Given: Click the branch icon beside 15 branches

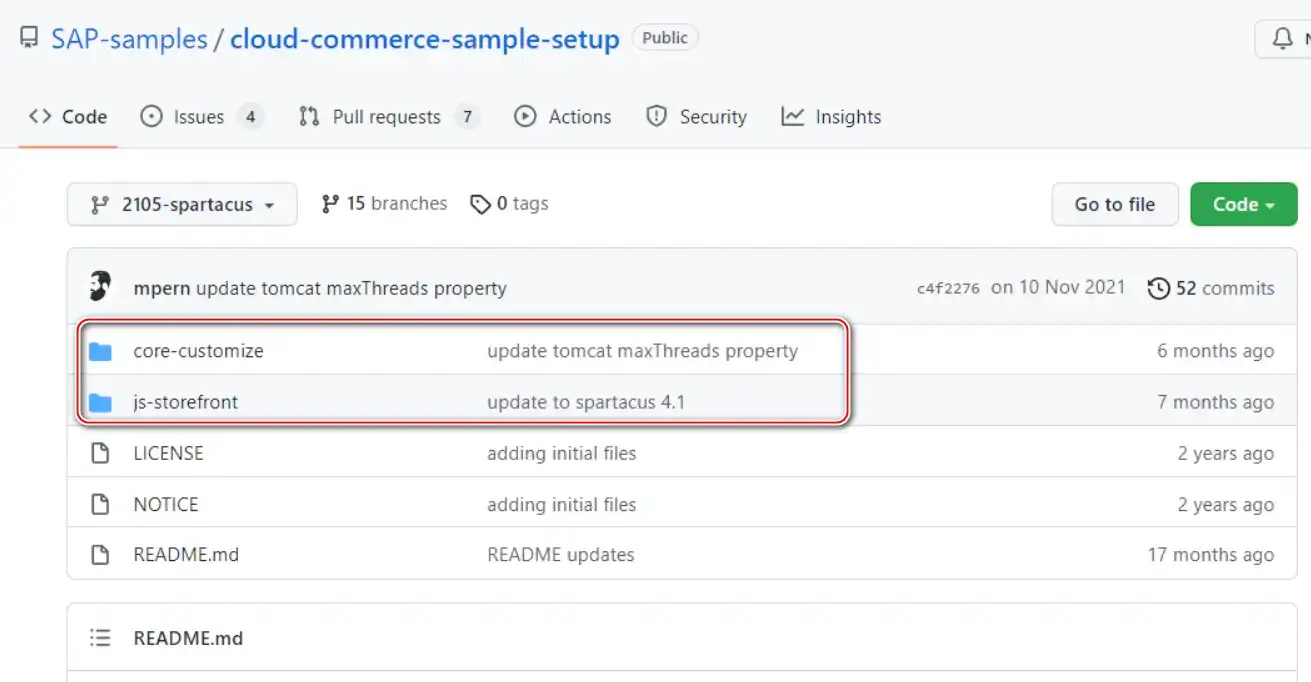Looking at the screenshot, I should point(330,204).
